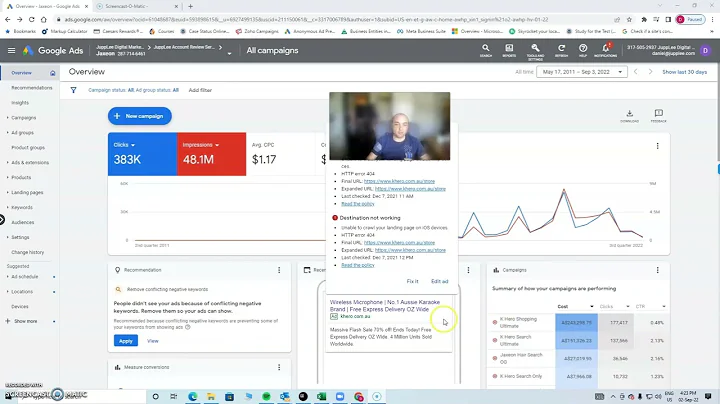The height and width of the screenshot is (404, 720).
Task: Click the account avatar D in header
Action: pyautogui.click(x=705, y=50)
